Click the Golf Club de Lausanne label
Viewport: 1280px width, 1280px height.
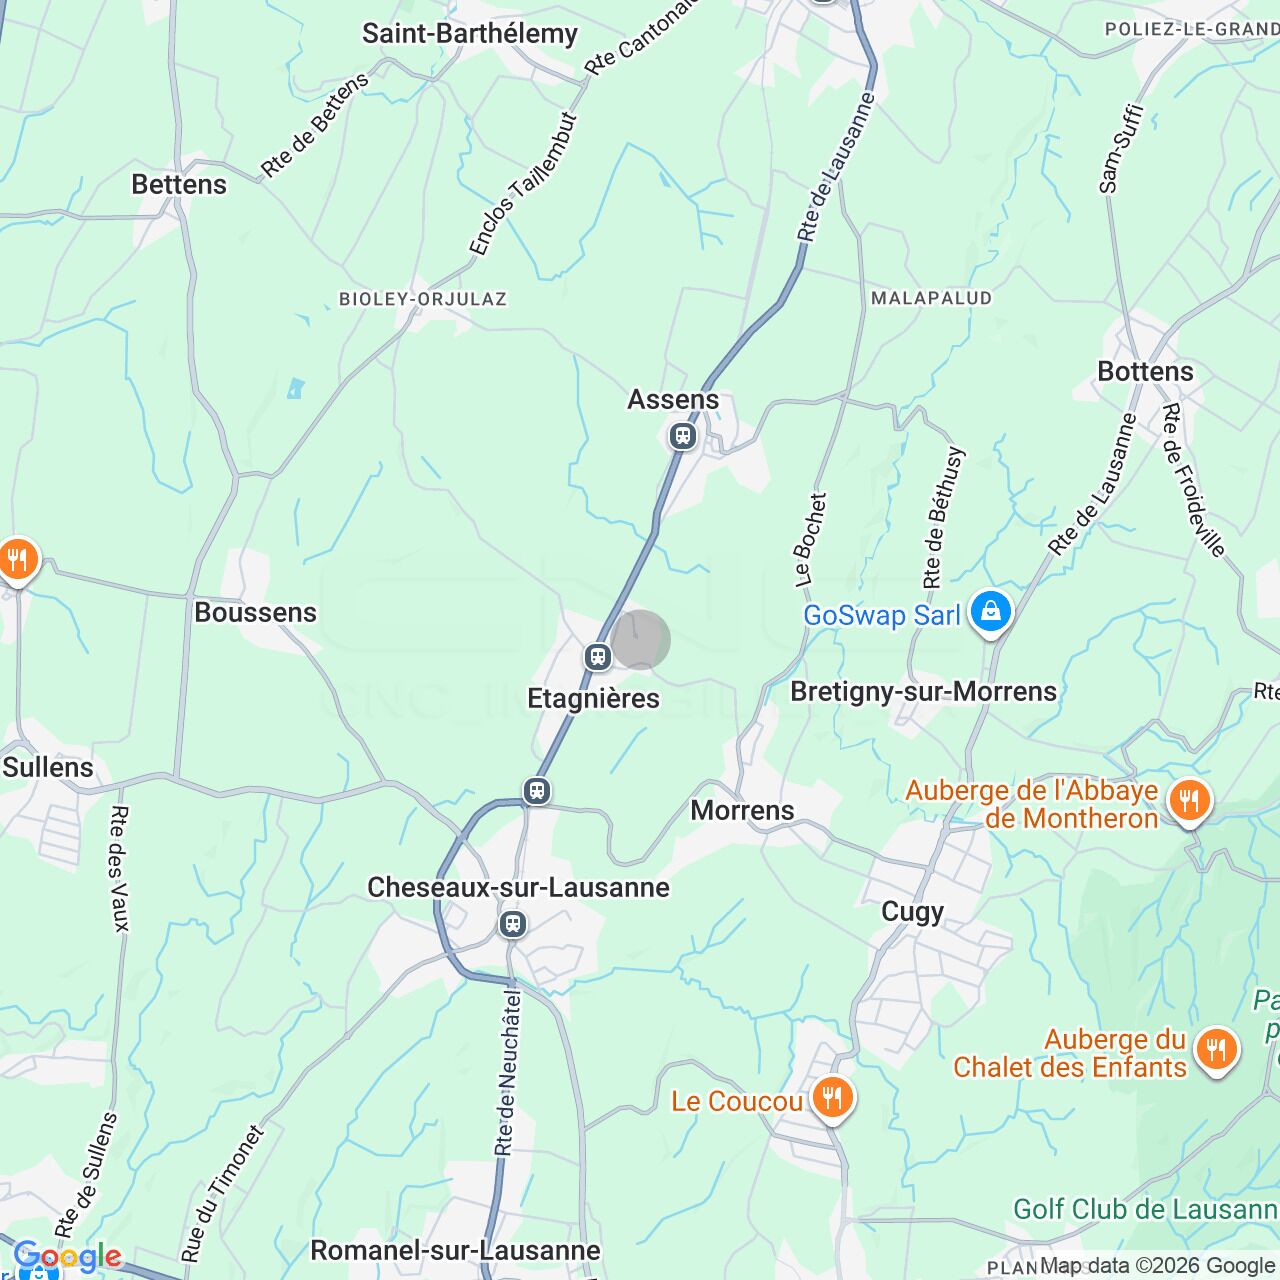[1146, 1209]
